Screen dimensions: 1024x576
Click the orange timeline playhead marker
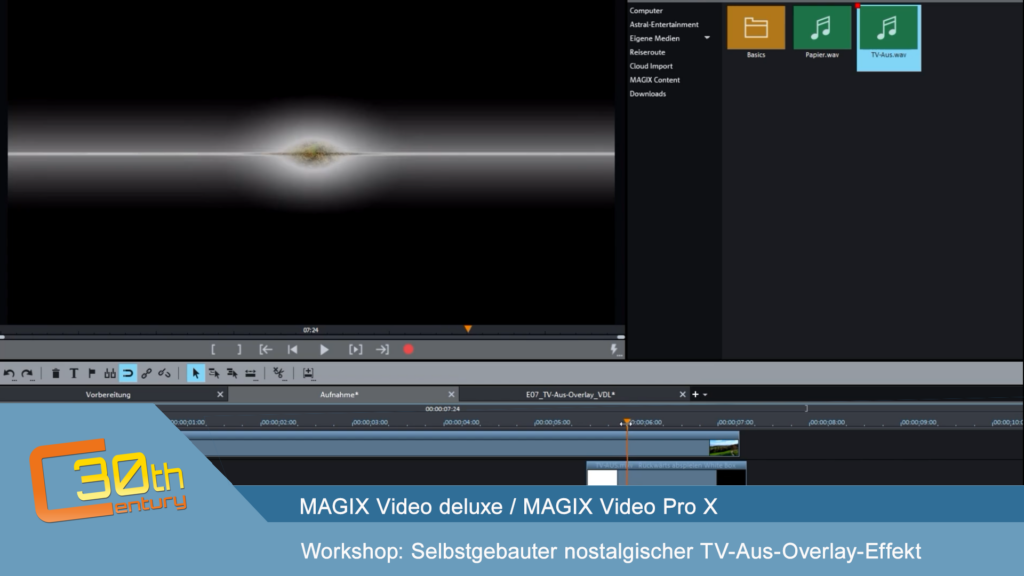(x=627, y=422)
